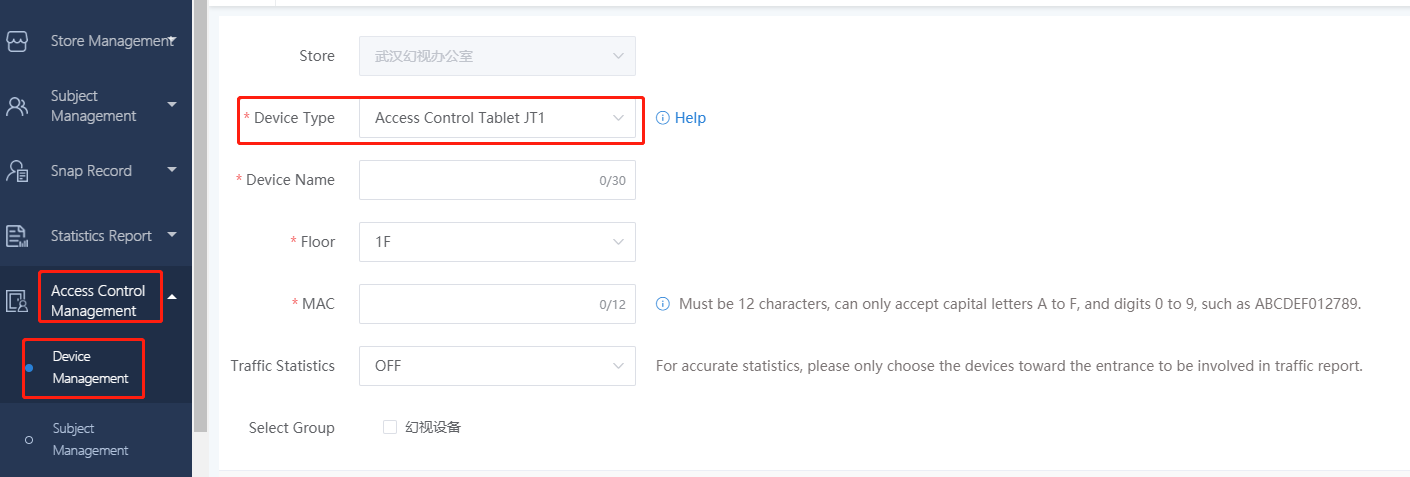The width and height of the screenshot is (1410, 477).
Task: Check the 幻视设备 group checkbox
Action: 390,428
